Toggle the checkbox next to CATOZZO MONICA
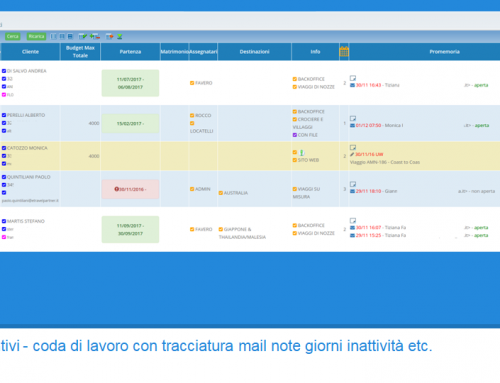 coord(4,148)
